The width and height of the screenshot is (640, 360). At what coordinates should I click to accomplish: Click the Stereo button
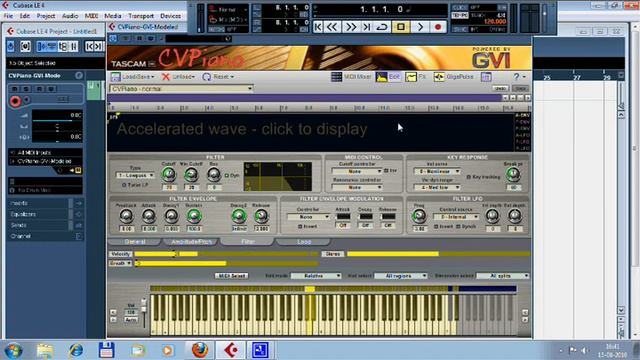333,254
